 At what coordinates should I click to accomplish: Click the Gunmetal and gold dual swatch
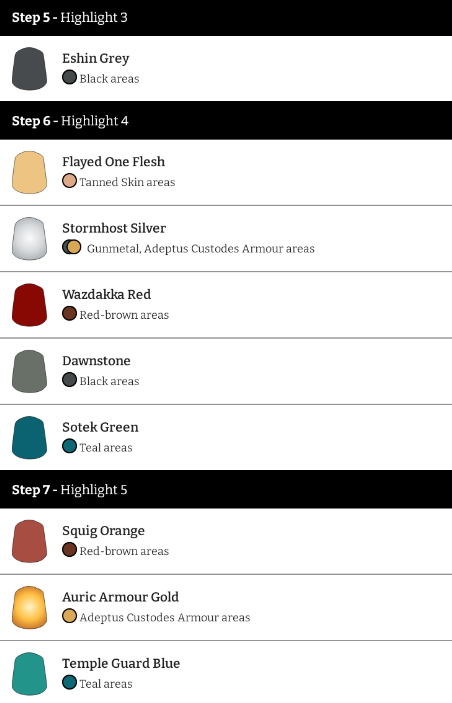coord(72,247)
